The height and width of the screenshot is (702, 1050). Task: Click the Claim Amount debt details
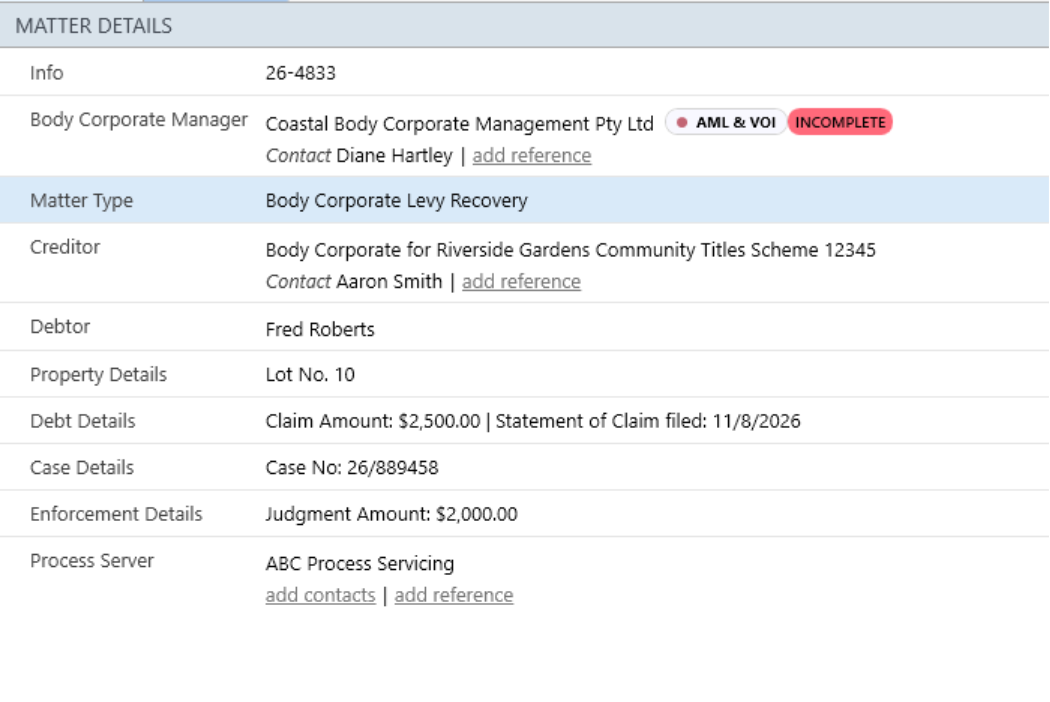[x=373, y=421]
